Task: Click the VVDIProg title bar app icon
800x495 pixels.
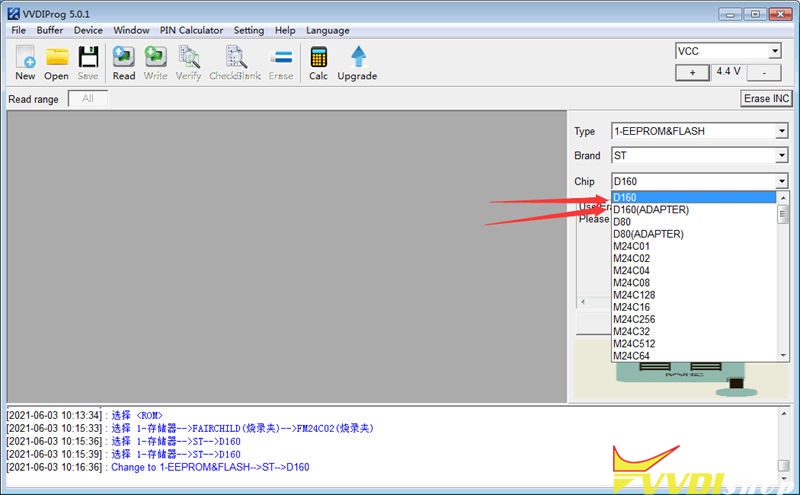Action: coord(13,13)
